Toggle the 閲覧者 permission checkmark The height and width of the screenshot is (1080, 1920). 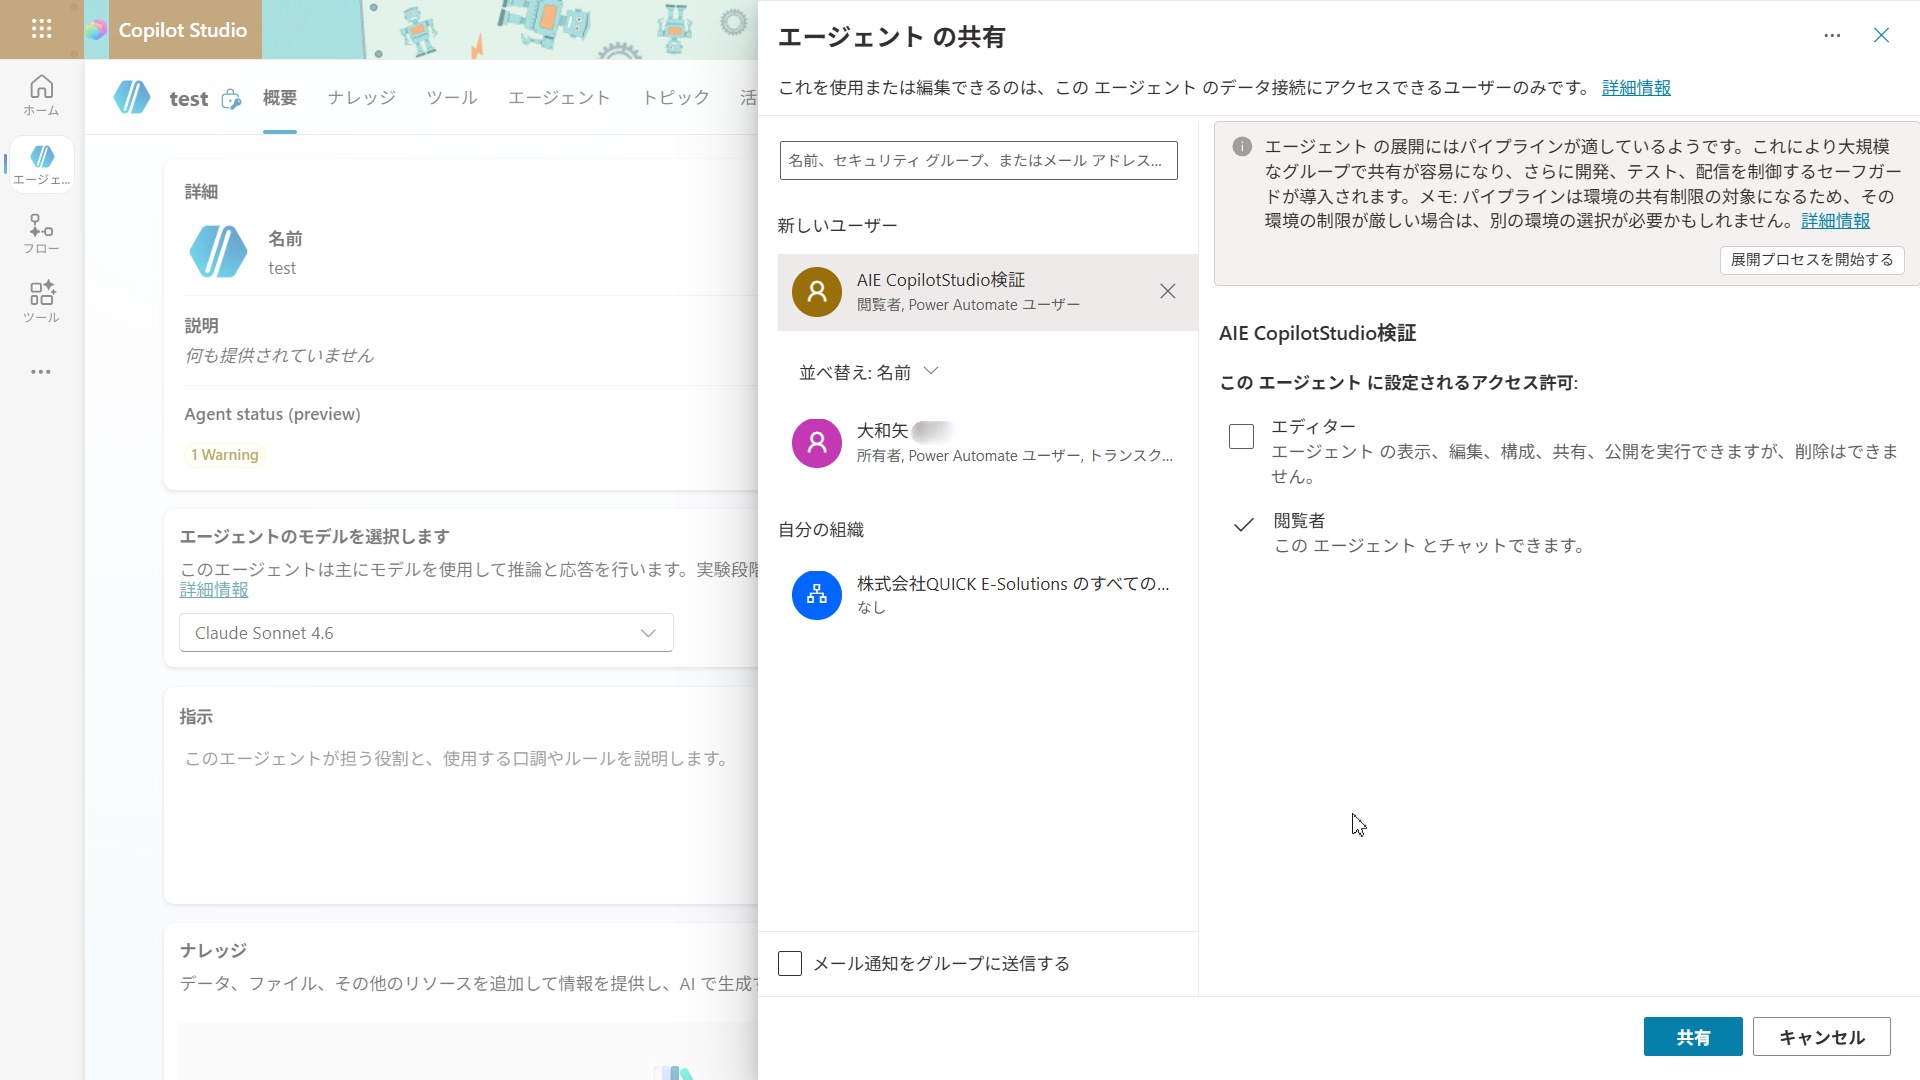1243,524
